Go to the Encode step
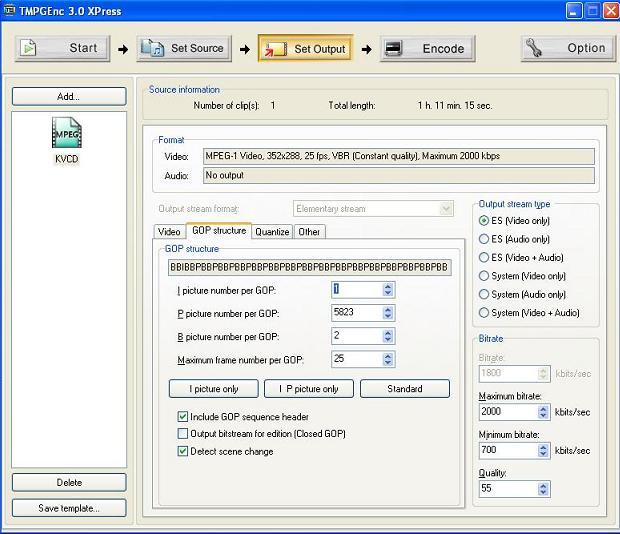This screenshot has height=534, width=620. (x=427, y=48)
